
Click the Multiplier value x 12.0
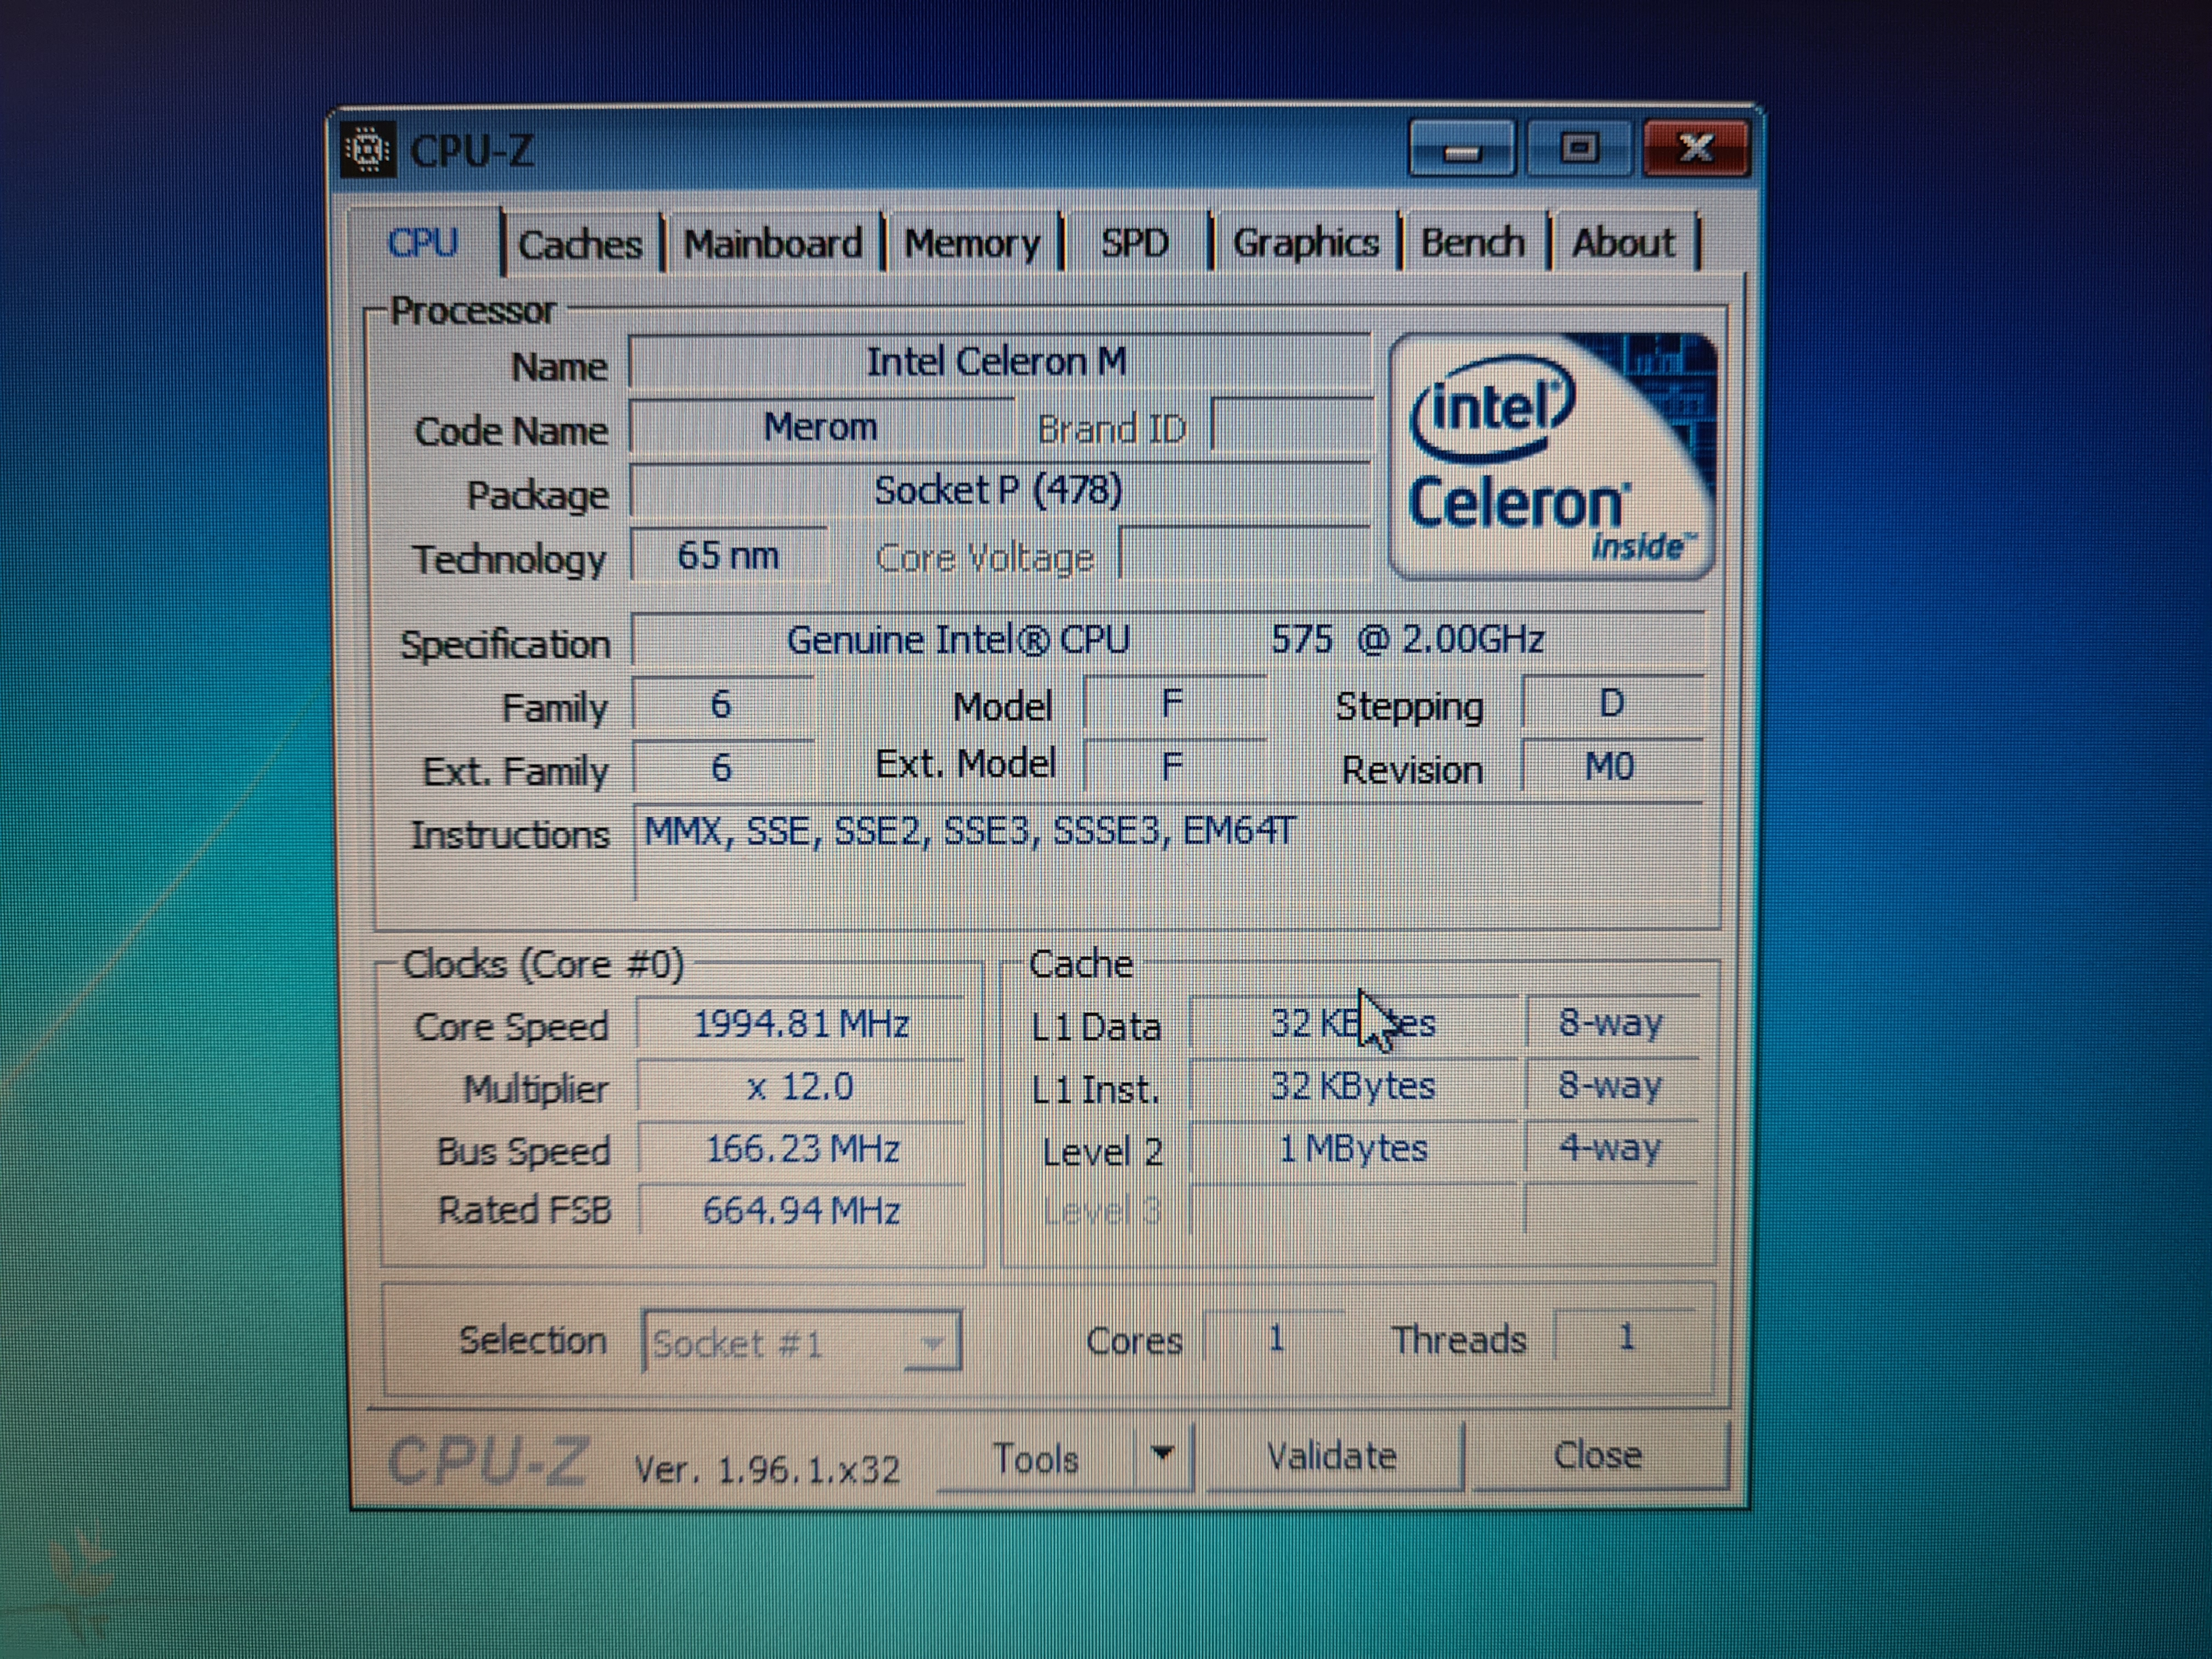[801, 1087]
